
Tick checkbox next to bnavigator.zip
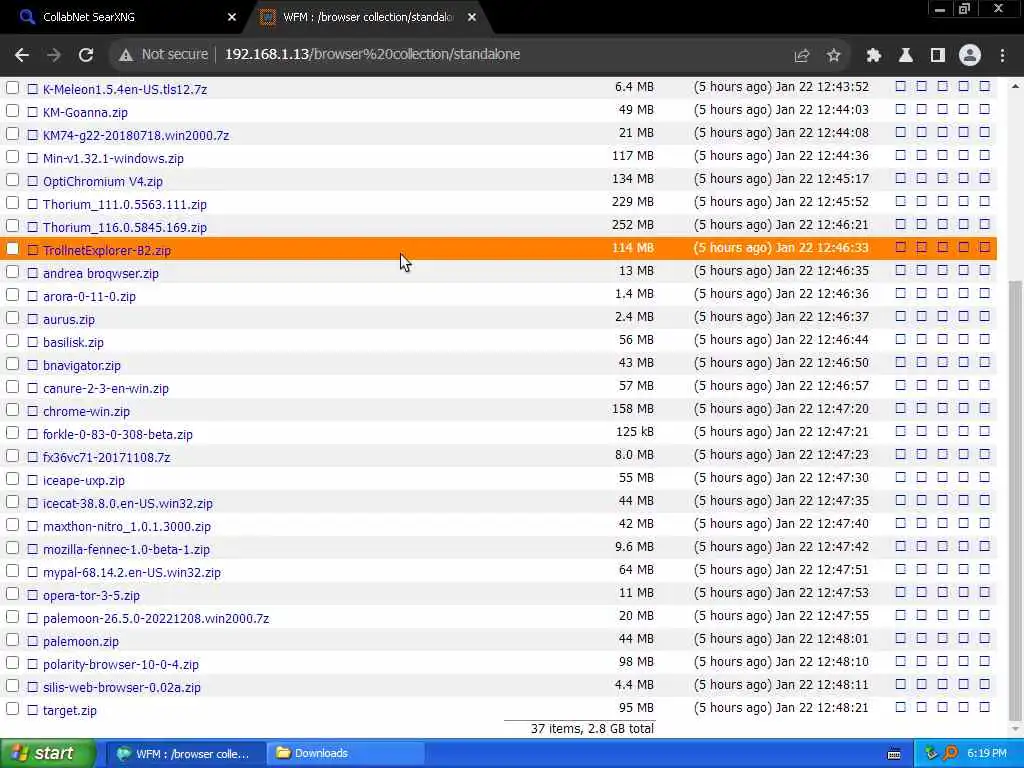pos(12,364)
